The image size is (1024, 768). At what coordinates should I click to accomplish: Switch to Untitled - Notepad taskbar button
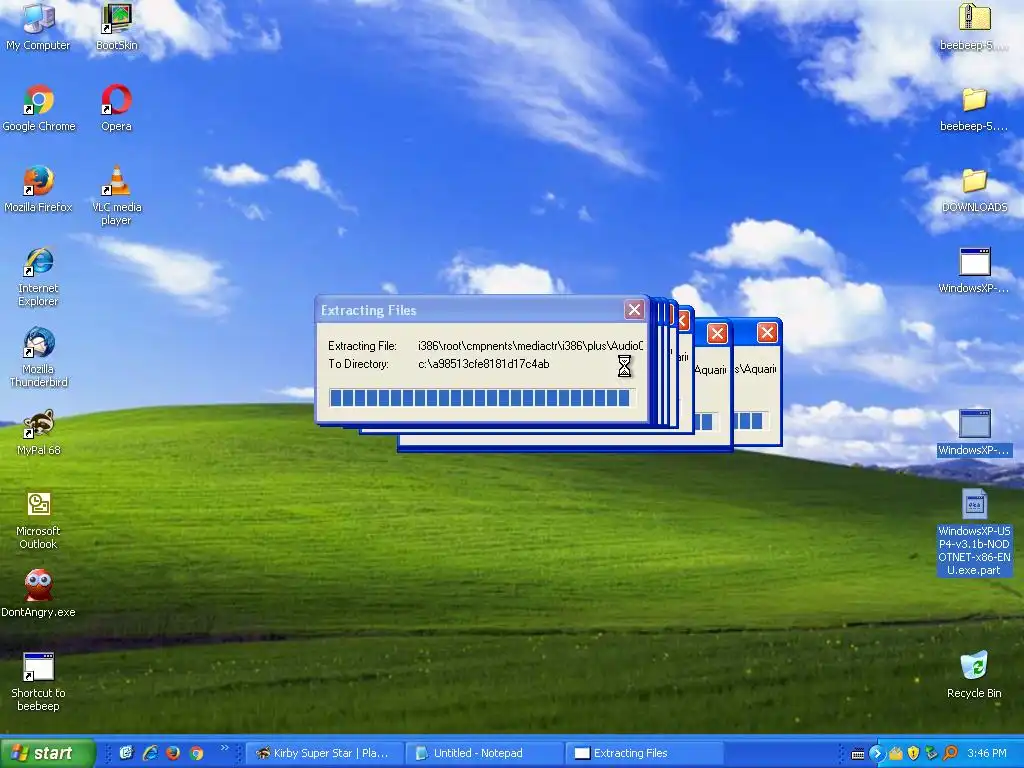point(483,753)
